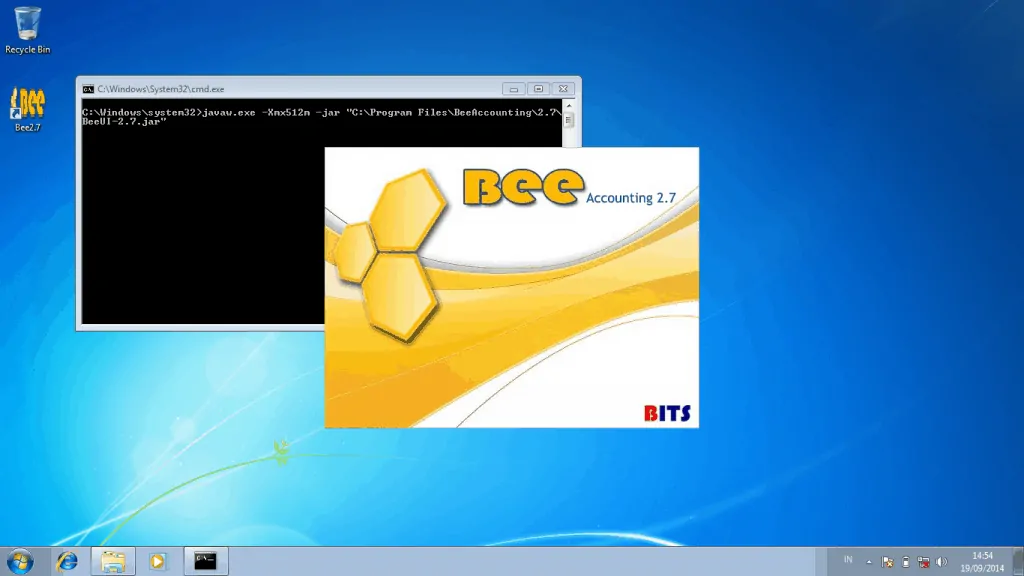Click the Show desktop button
The image size is (1024, 576).
tap(1018, 562)
